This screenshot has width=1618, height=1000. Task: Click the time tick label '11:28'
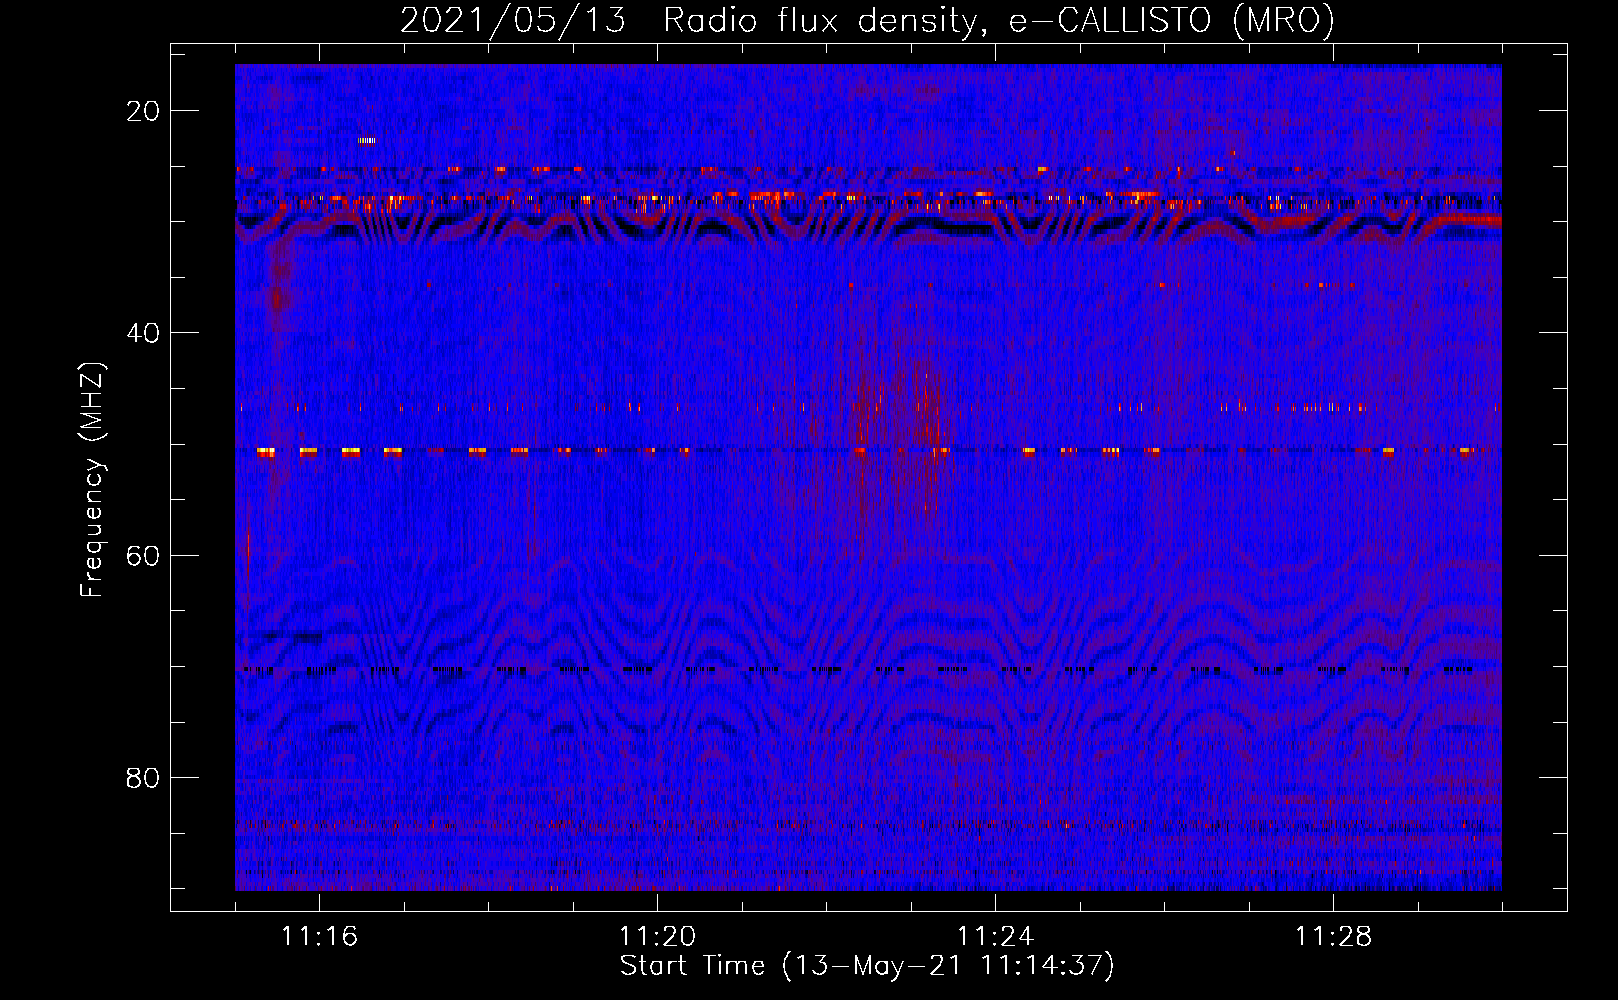pyautogui.click(x=1334, y=936)
